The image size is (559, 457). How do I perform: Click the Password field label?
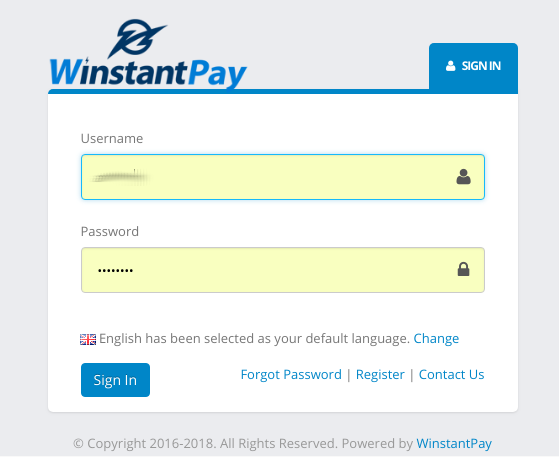(x=110, y=231)
